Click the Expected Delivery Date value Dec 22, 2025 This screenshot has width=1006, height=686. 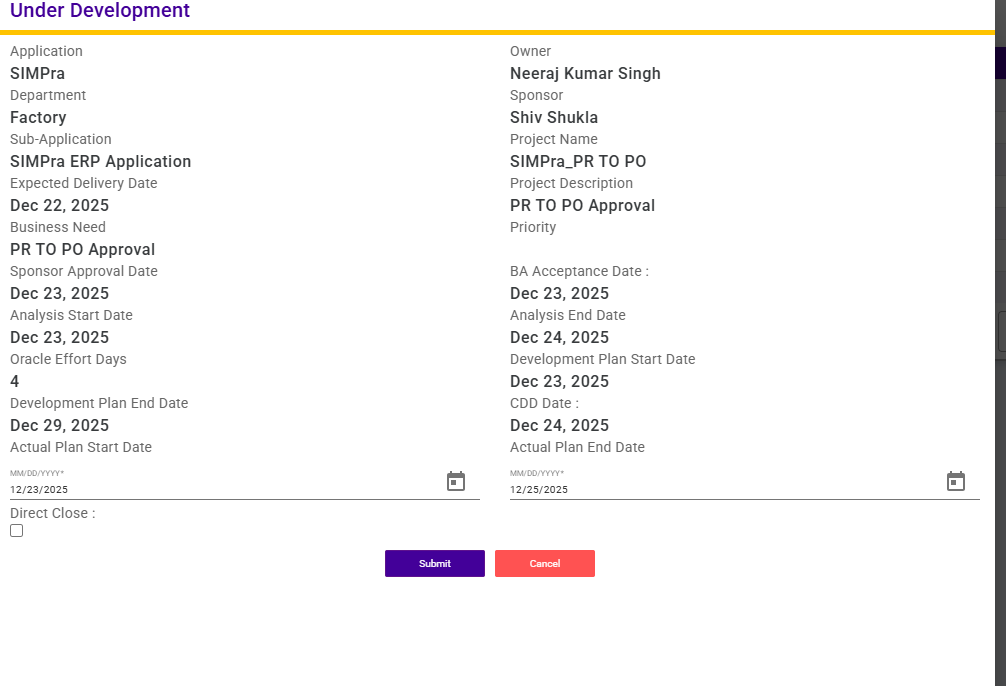click(60, 205)
